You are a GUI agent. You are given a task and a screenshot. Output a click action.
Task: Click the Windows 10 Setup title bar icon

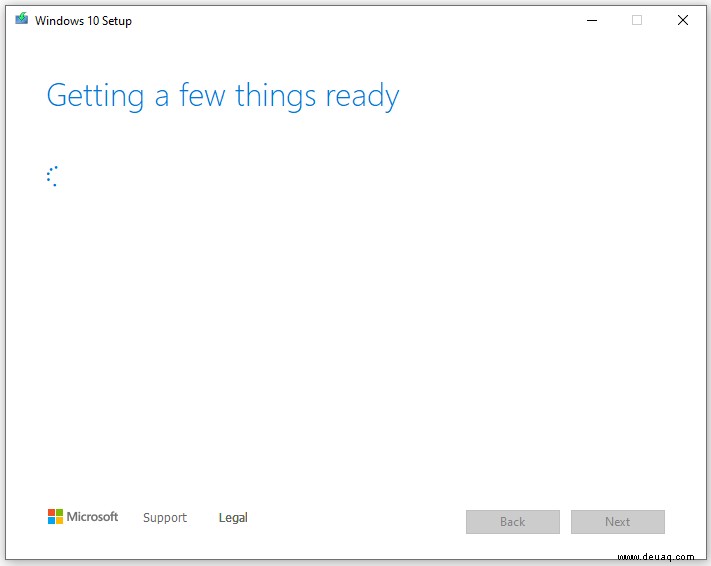pyautogui.click(x=21, y=19)
